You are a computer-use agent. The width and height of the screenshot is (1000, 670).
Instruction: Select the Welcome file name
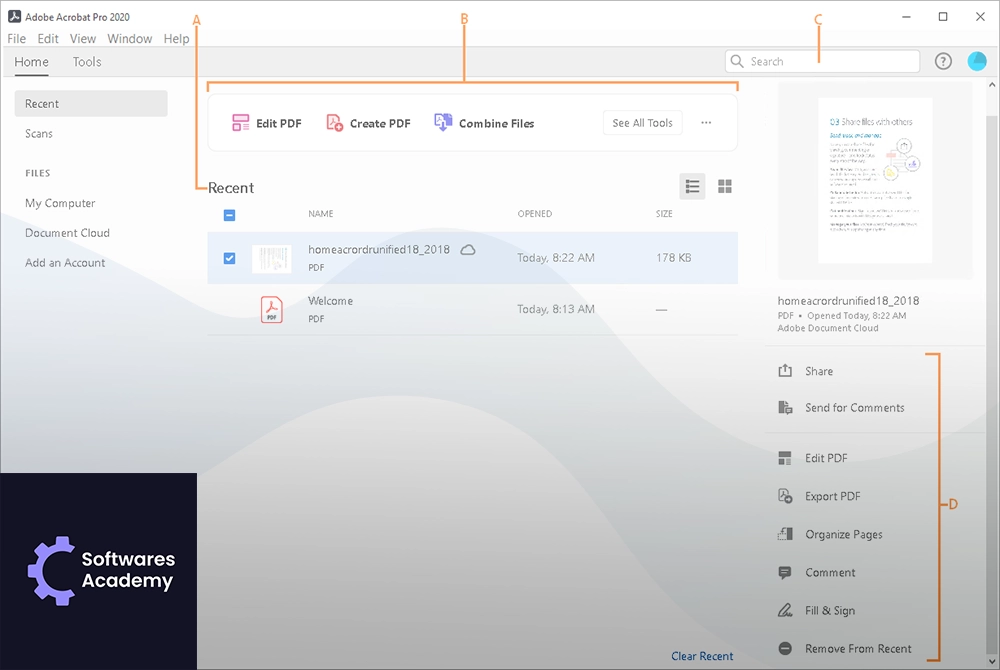[330, 301]
